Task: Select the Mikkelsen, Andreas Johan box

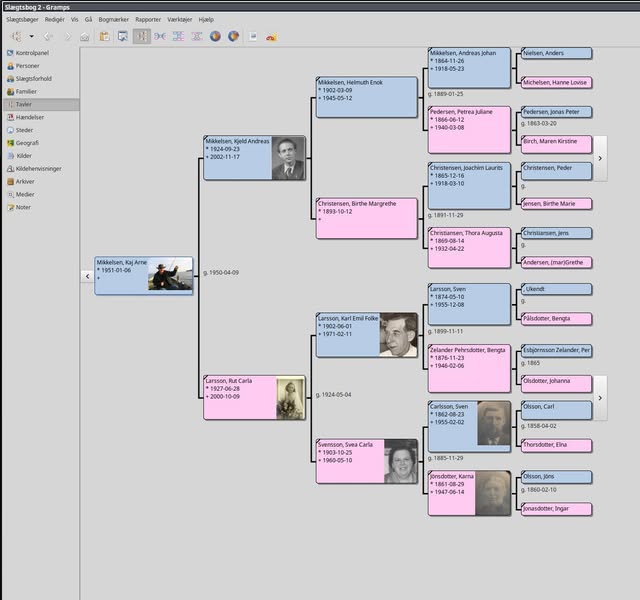Action: tap(469, 68)
